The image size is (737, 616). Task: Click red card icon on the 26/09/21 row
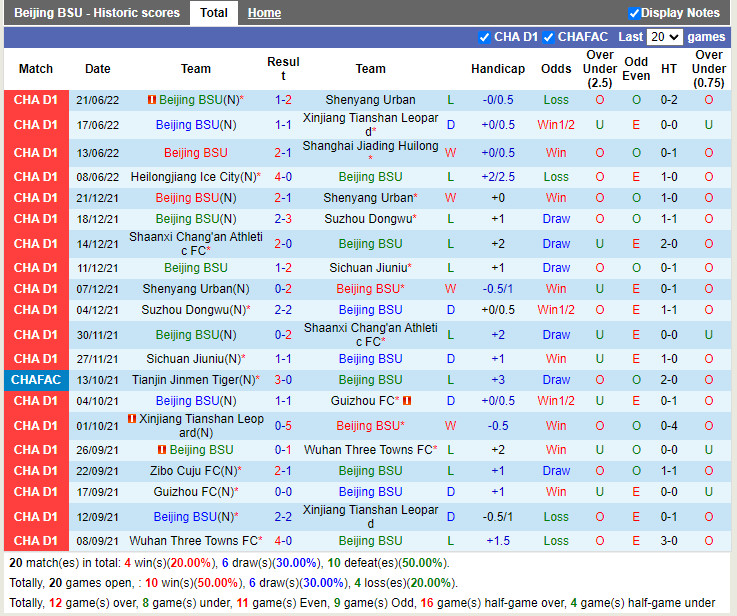pyautogui.click(x=161, y=450)
